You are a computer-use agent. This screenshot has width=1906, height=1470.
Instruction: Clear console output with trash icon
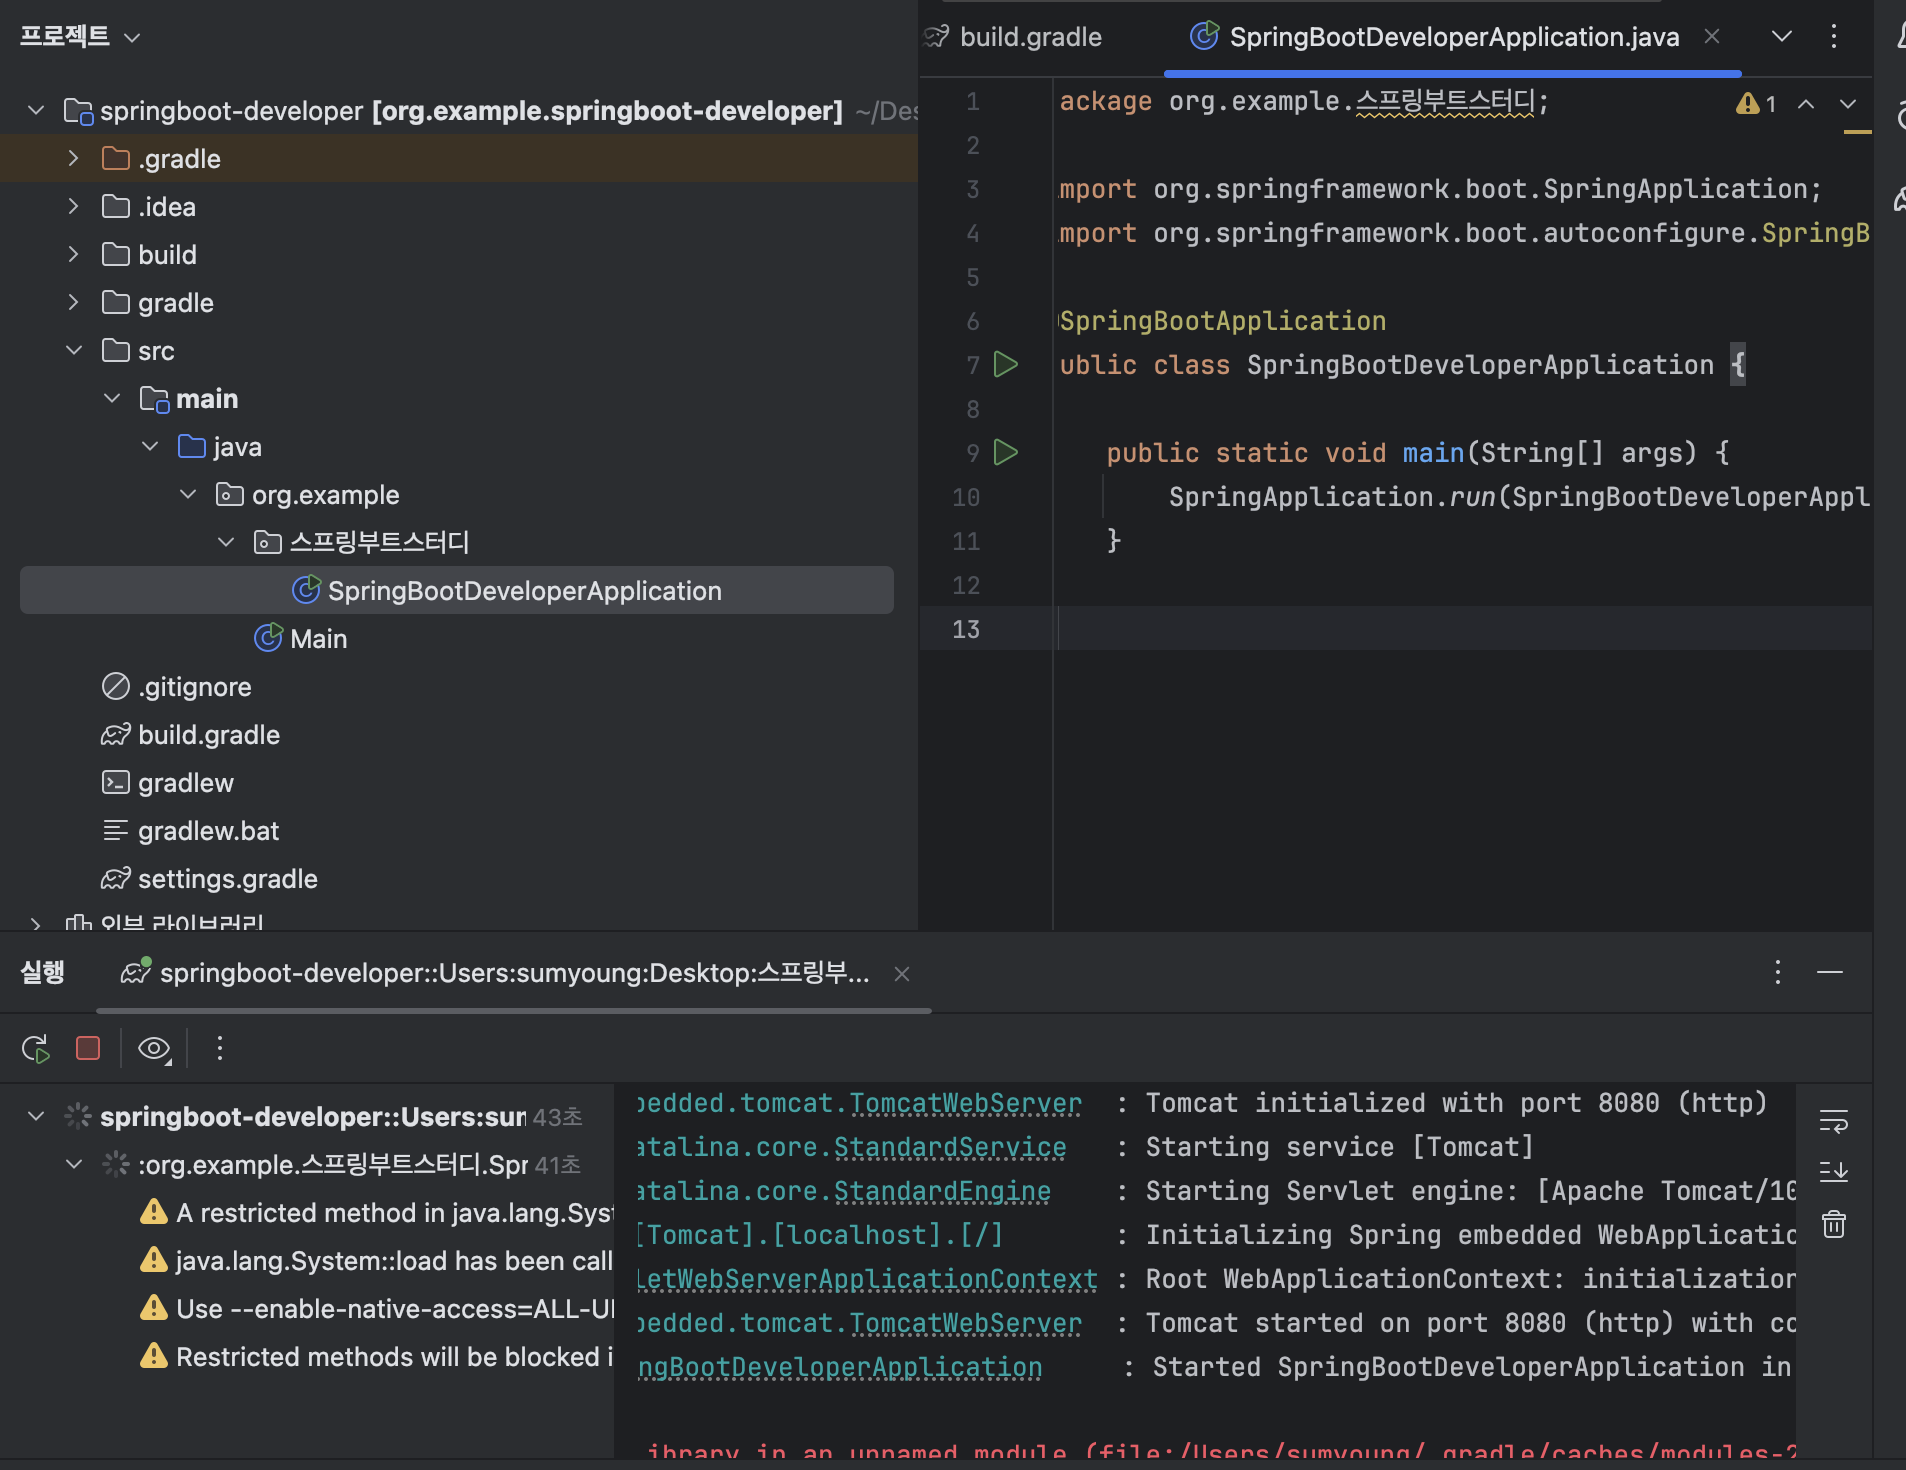pos(1833,1224)
